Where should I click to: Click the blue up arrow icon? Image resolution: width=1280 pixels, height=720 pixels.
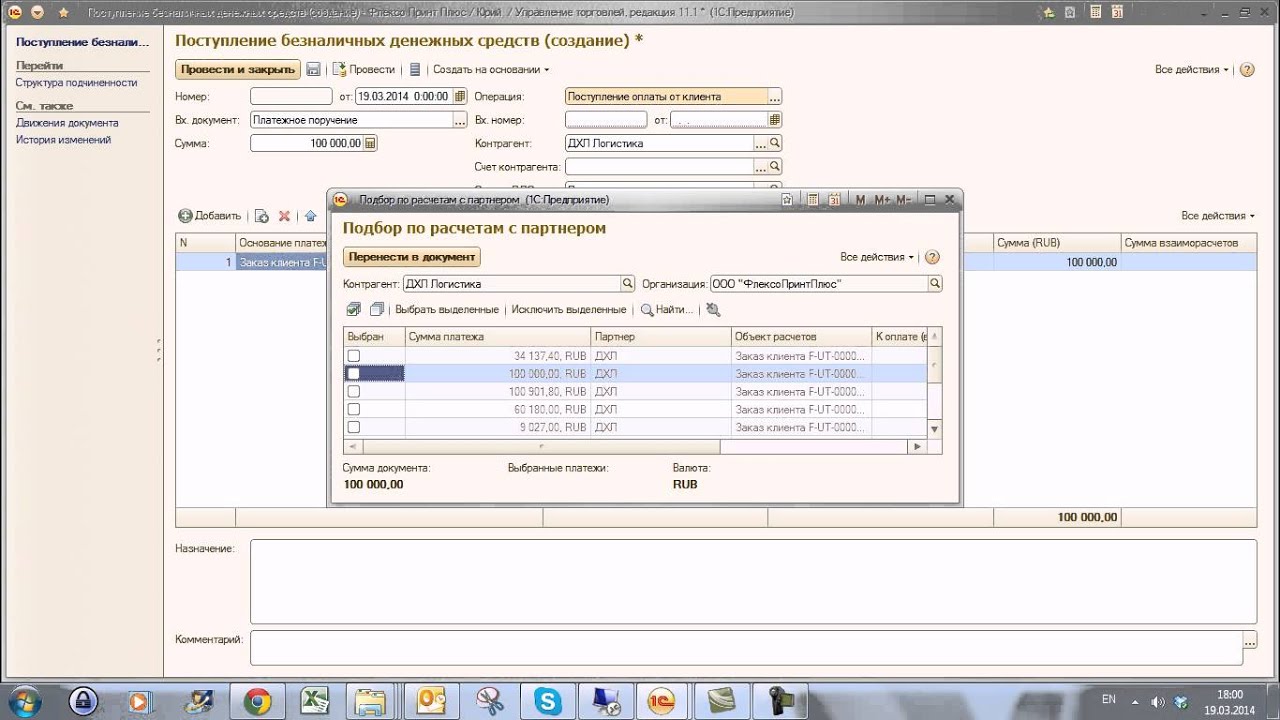pos(310,216)
